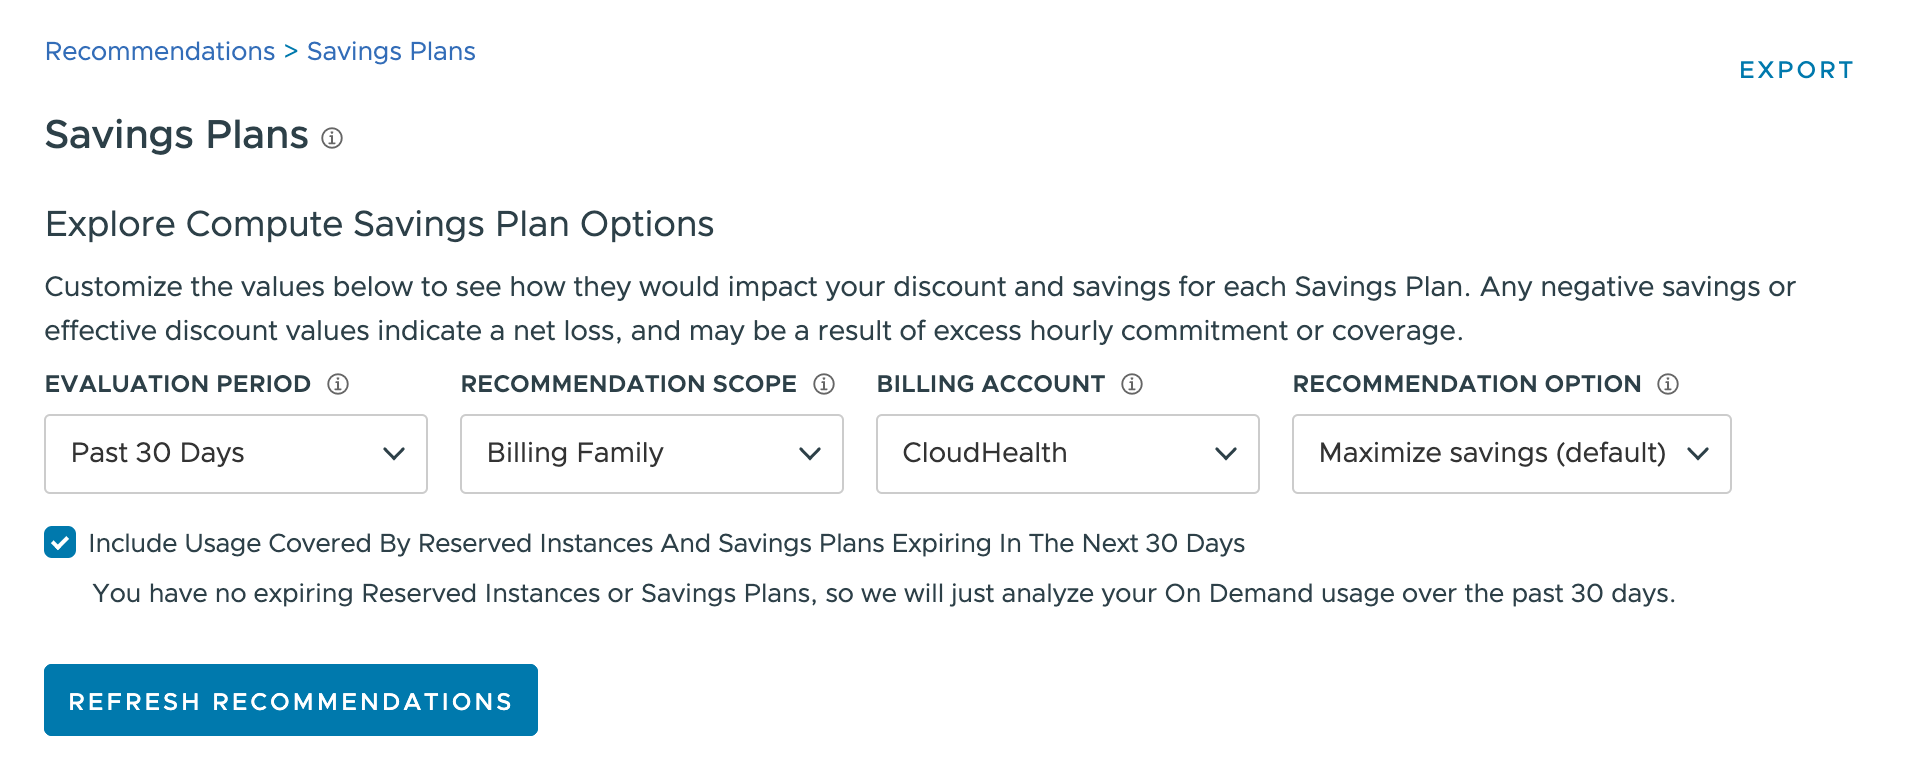Click the Recommendations breadcrumb link
Viewport: 1912px width, 770px height.
[x=159, y=50]
